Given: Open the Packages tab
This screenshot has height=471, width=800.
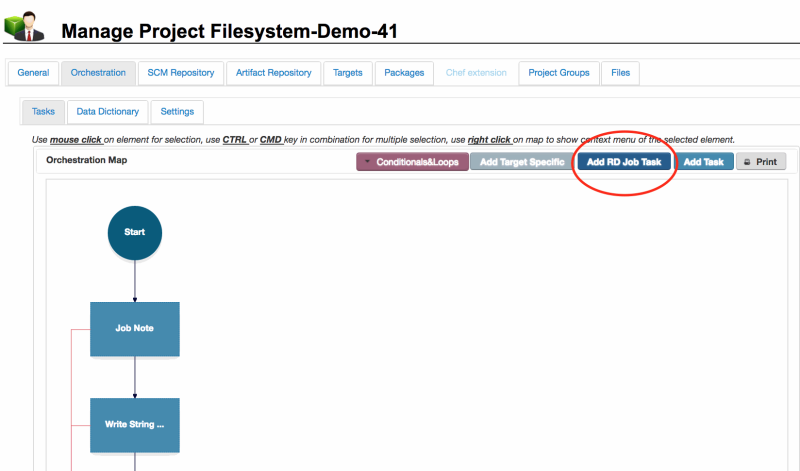Looking at the screenshot, I should coord(405,73).
